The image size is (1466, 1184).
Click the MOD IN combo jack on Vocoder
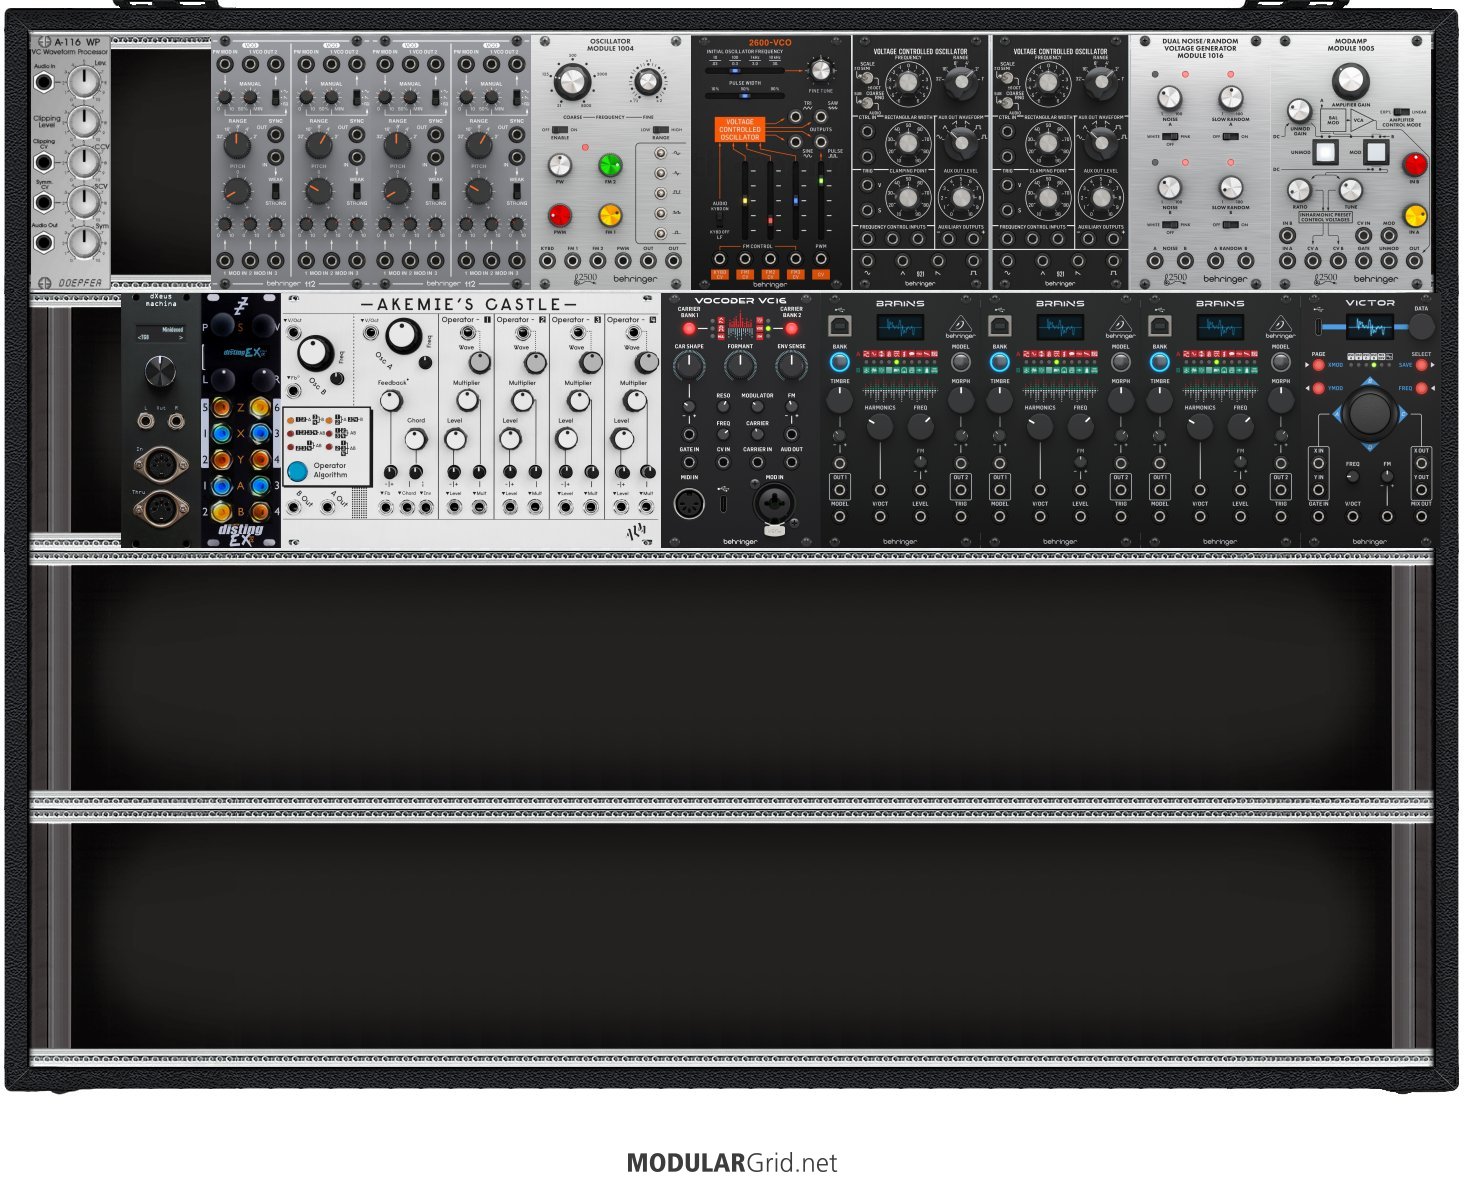[775, 506]
